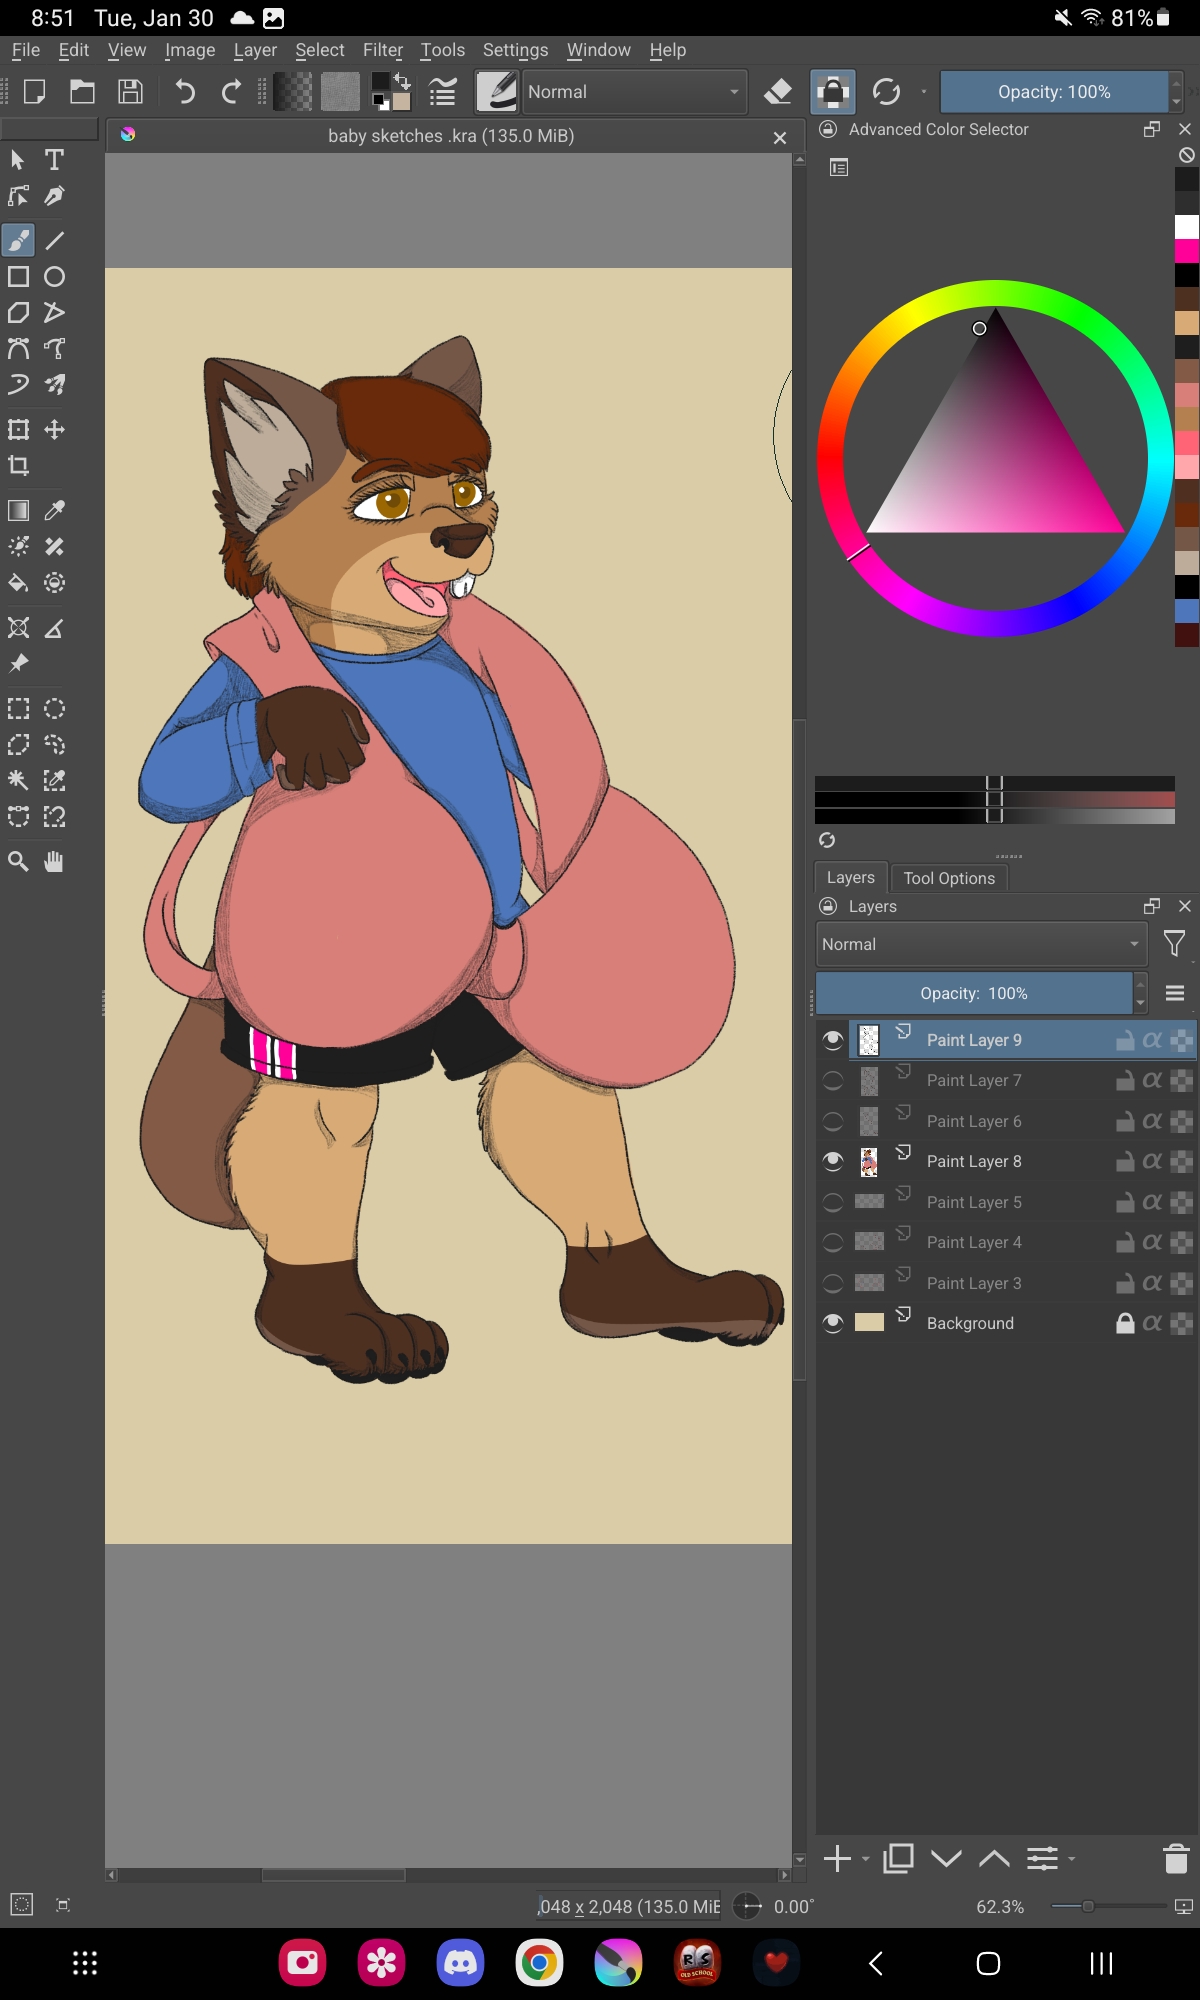Image resolution: width=1200 pixels, height=2000 pixels.
Task: Open the fill gradients swatch in toolbar
Action: coord(293,92)
